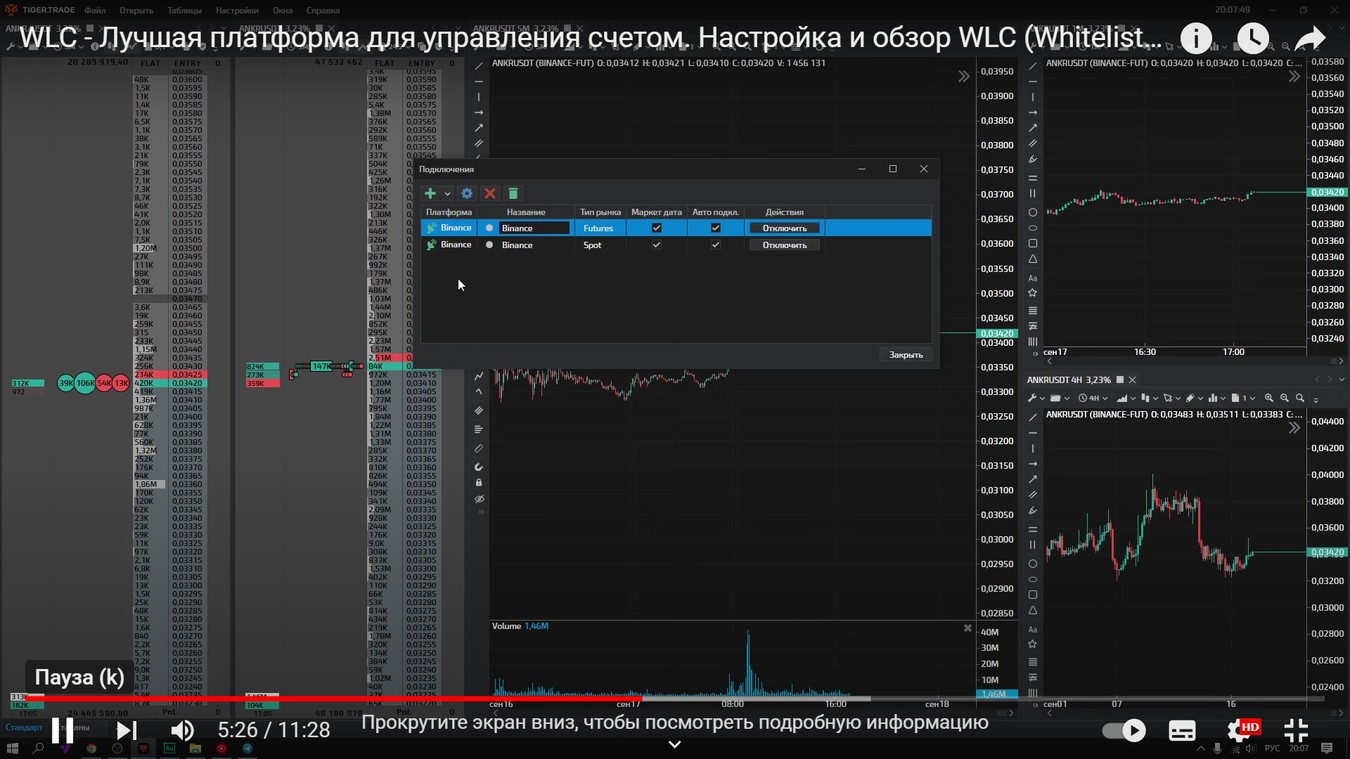Toggle the lock drawings icon in the center chart

pyautogui.click(x=478, y=483)
